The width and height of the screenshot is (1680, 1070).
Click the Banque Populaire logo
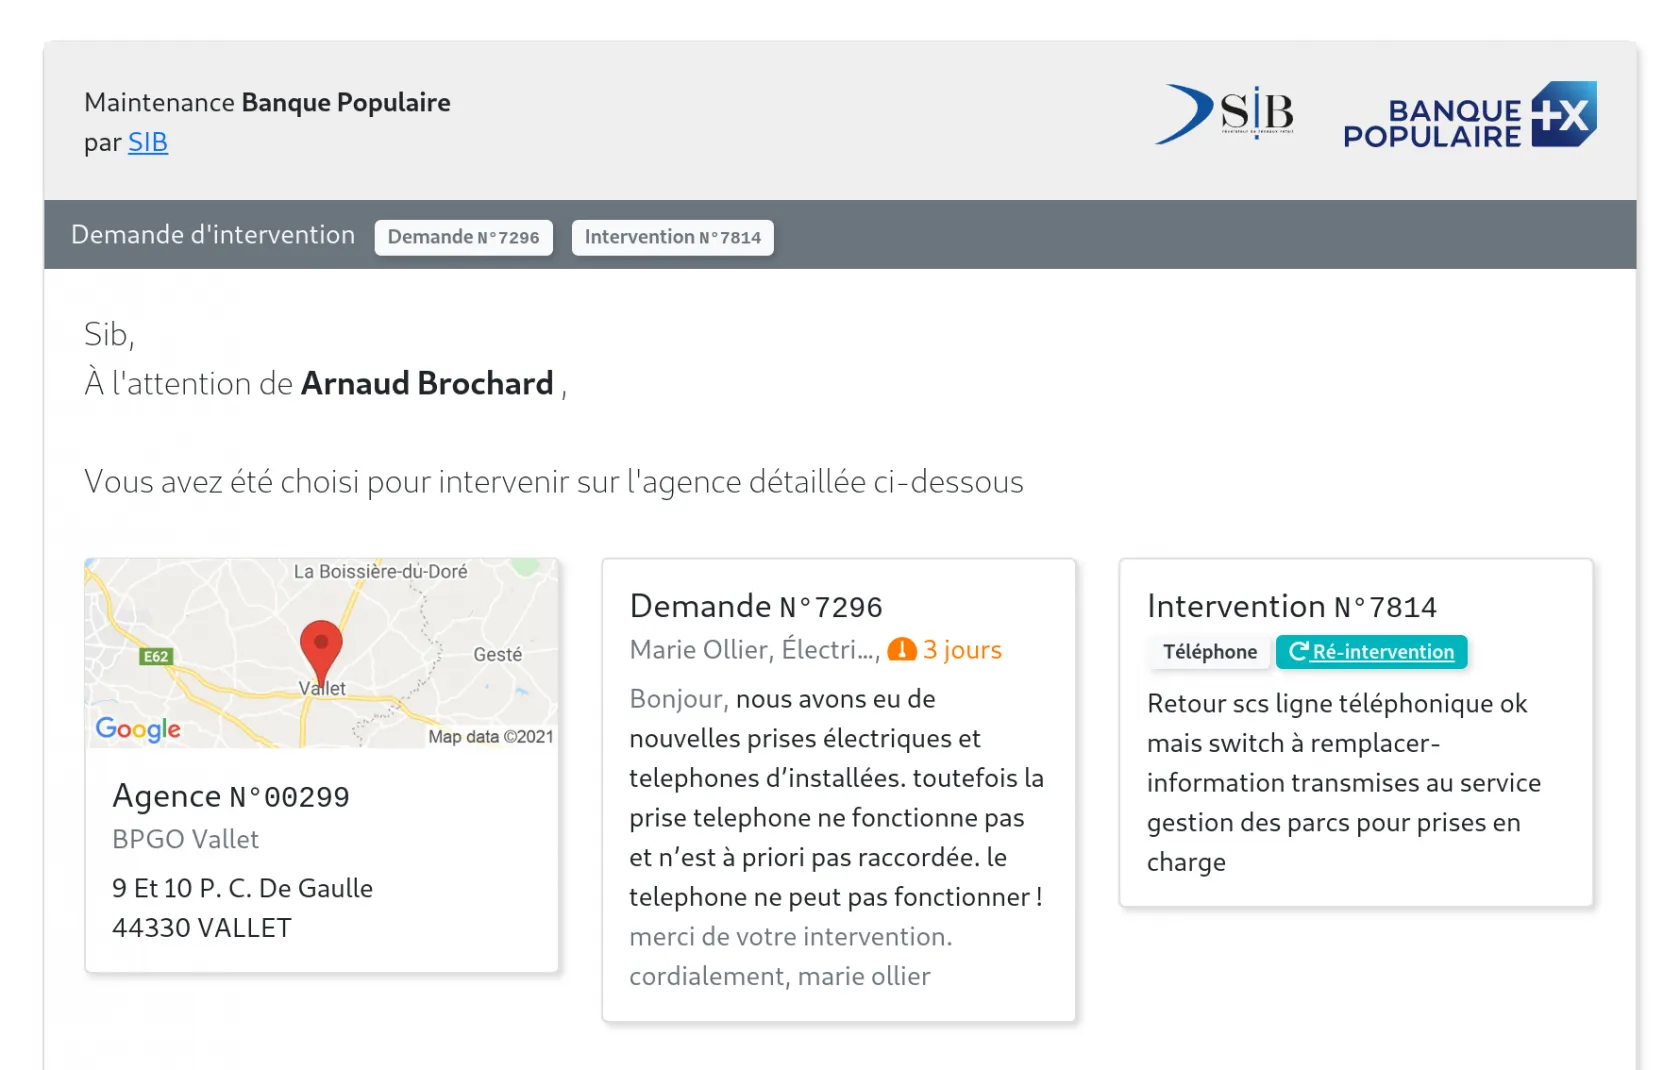(1468, 116)
